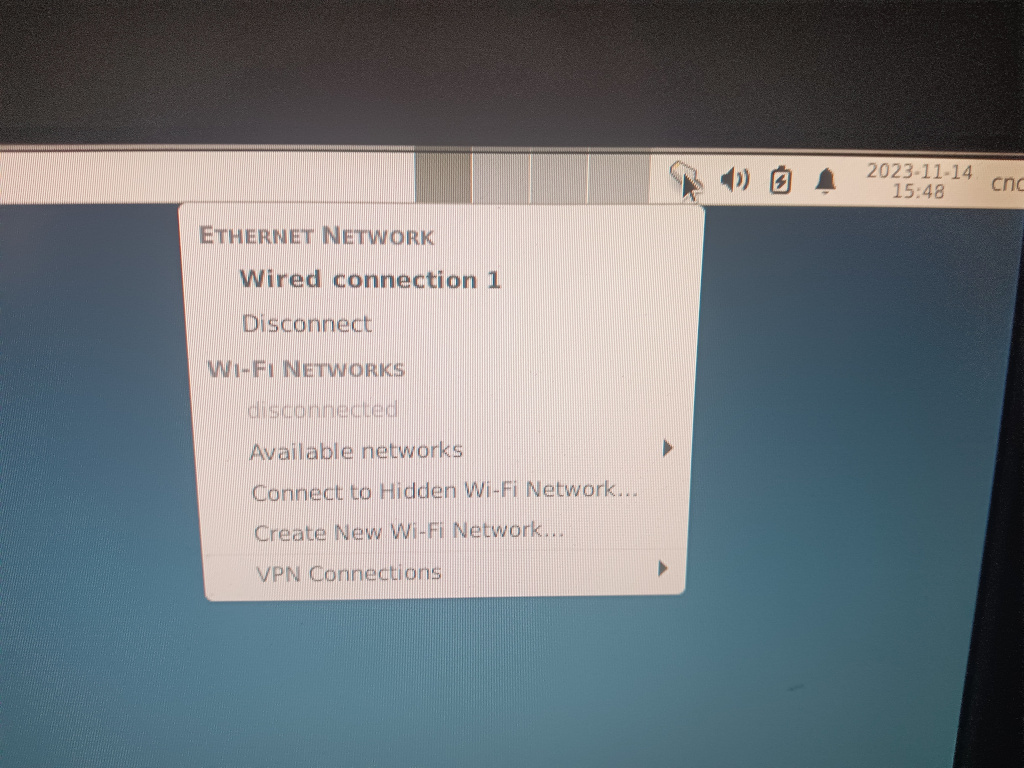This screenshot has width=1024, height=768.
Task: Choose Connect to Hidden Wi-Fi Network
Action: click(x=444, y=491)
